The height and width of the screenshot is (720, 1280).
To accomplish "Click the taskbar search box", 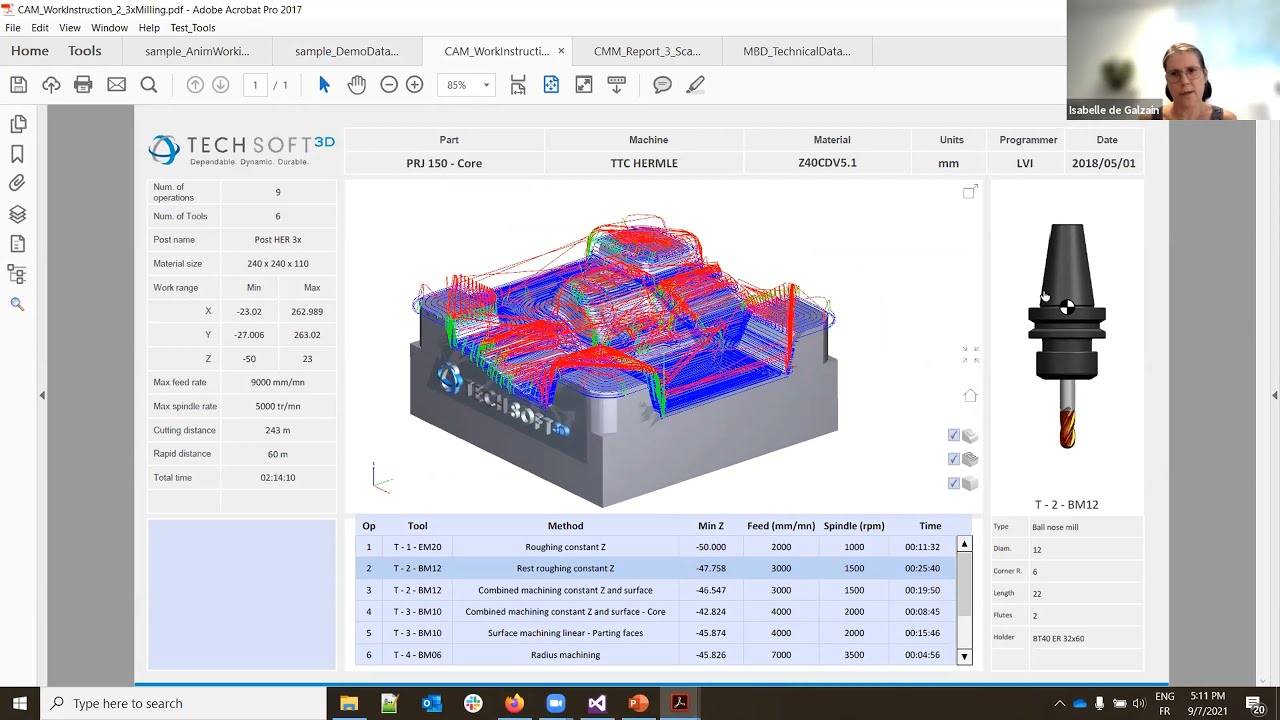I will (183, 703).
